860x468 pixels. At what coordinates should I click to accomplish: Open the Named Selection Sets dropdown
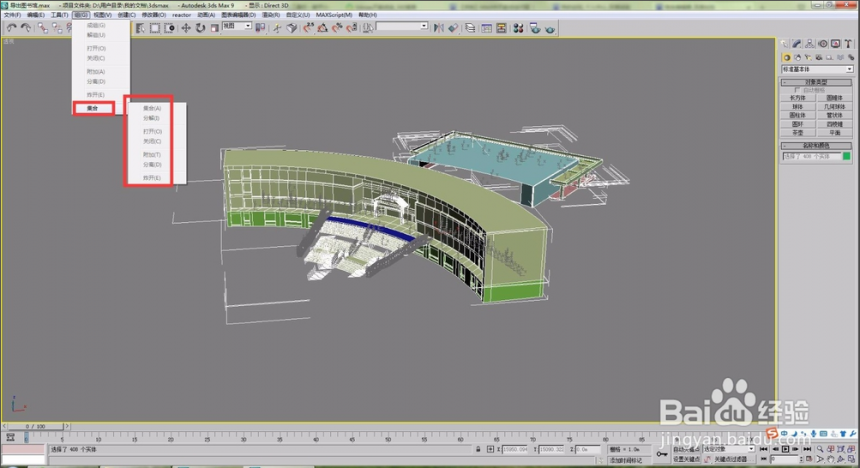402,26
